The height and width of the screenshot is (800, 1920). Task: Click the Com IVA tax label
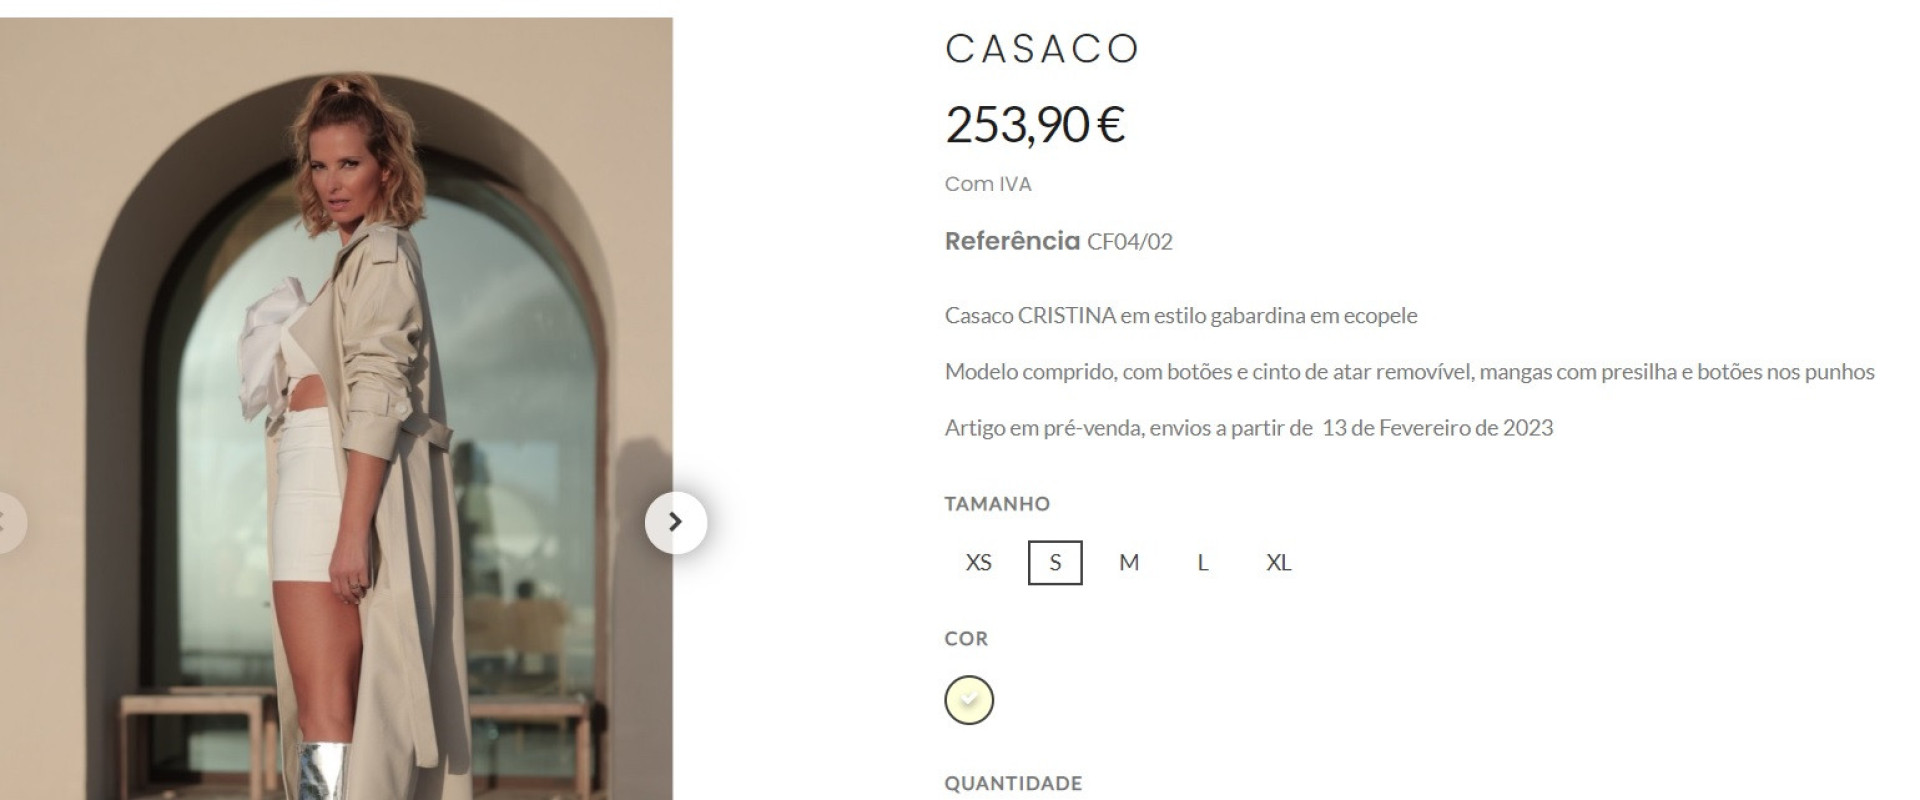point(988,184)
